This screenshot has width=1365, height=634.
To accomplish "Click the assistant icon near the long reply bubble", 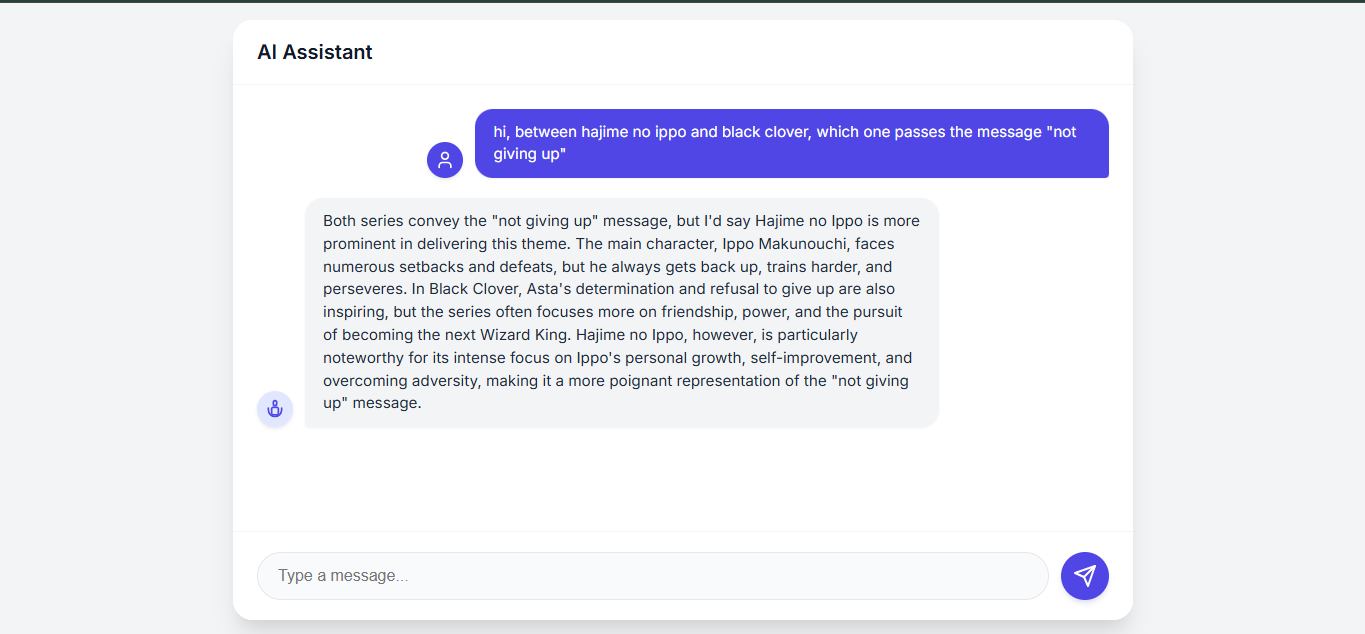I will (x=275, y=408).
